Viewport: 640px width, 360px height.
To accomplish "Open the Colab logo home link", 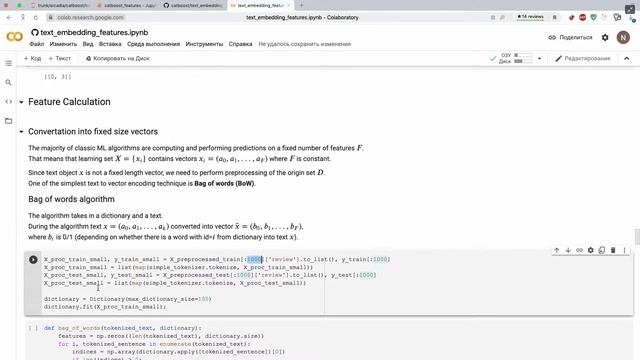I will point(15,37).
